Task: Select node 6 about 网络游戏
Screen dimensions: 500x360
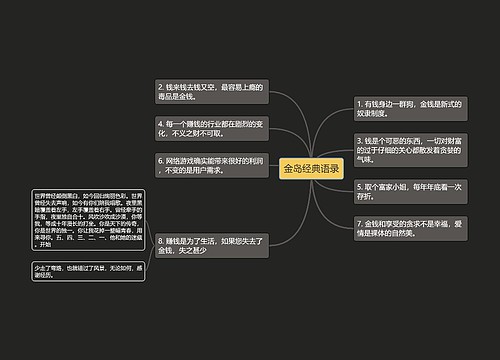Action: (212, 165)
